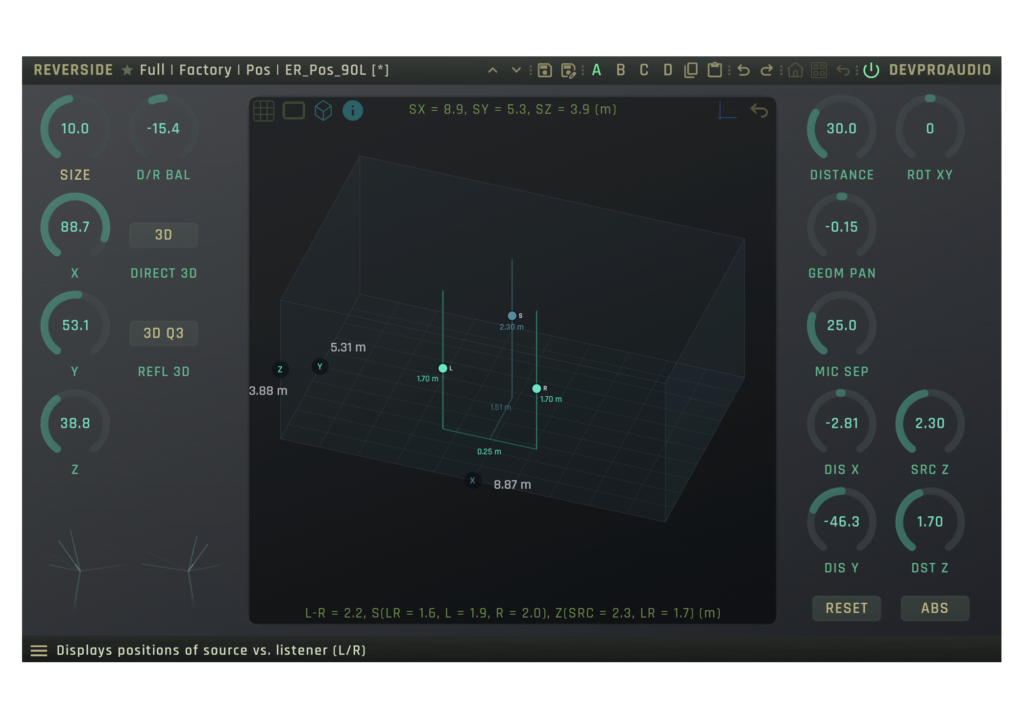
Task: Toggle the plugin power bypass button
Action: point(871,70)
